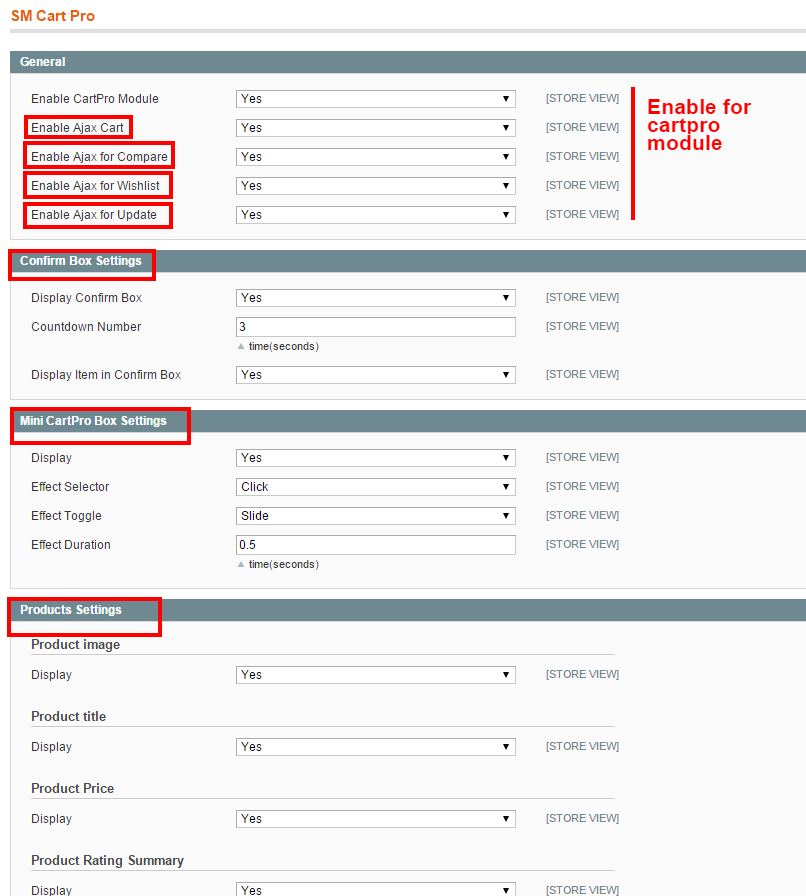Collapse the Confirm Box Settings section header
The width and height of the screenshot is (806, 896).
point(408,261)
